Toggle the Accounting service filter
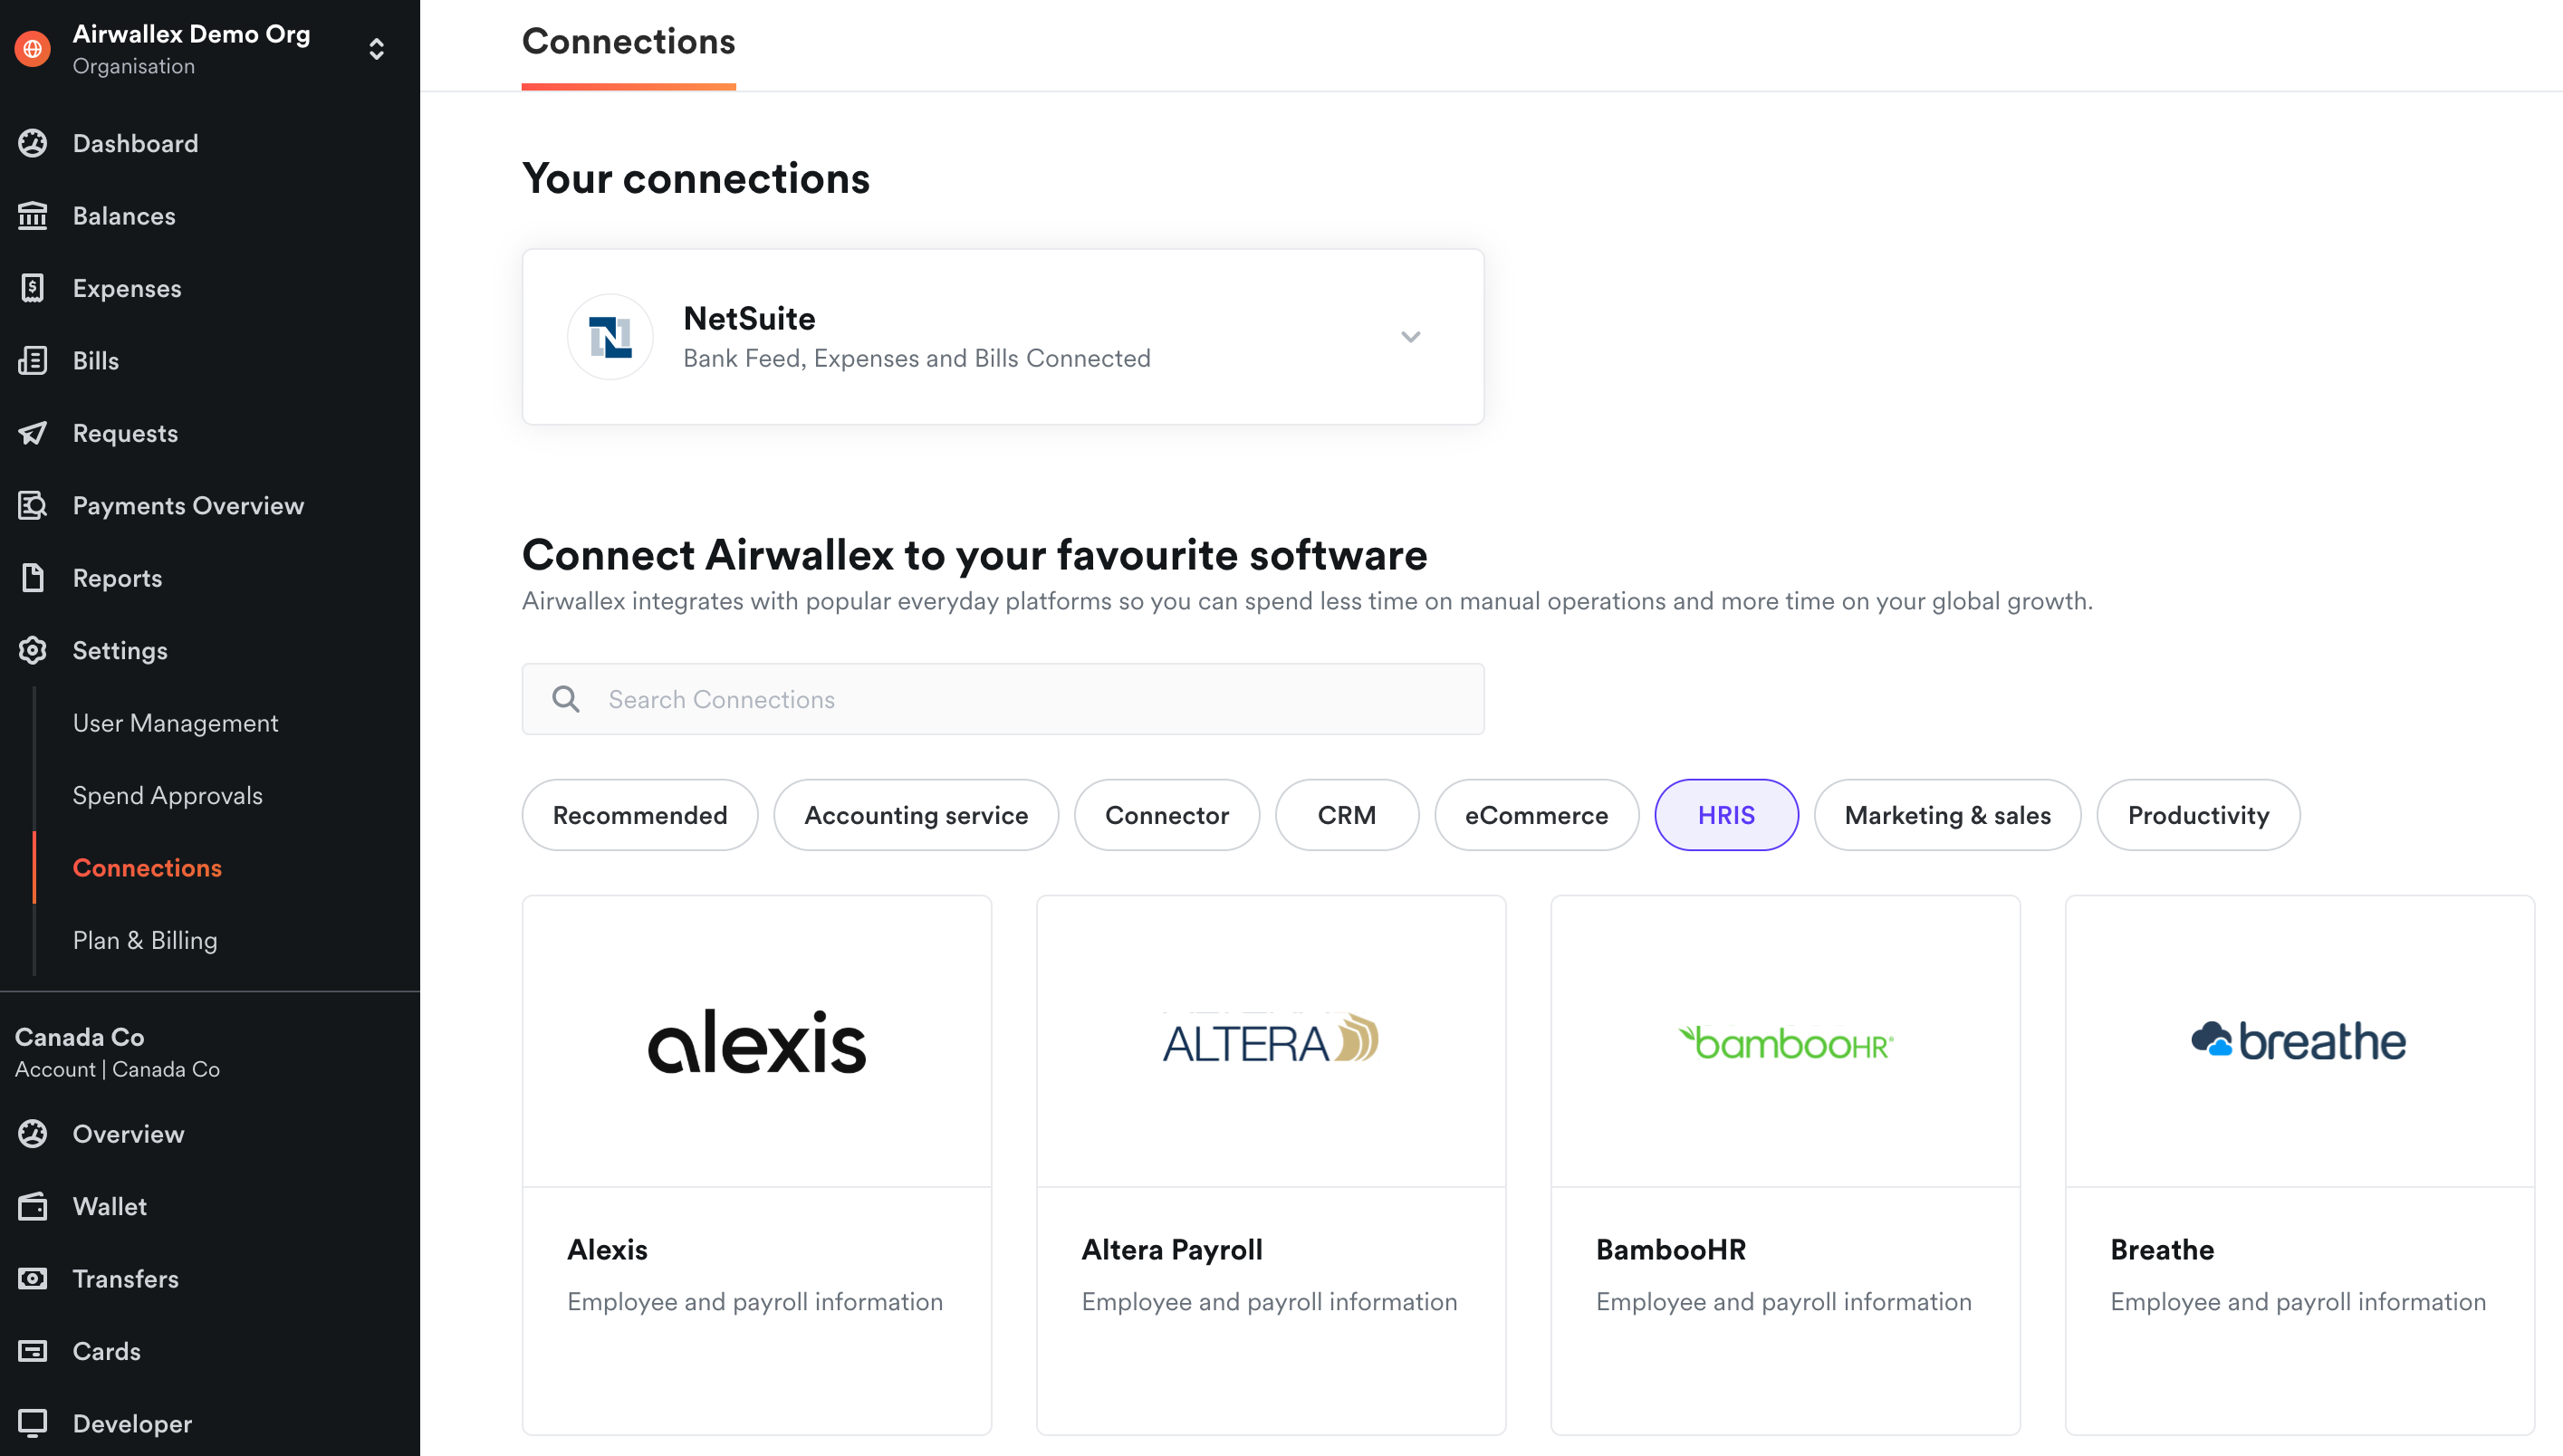 coord(916,815)
